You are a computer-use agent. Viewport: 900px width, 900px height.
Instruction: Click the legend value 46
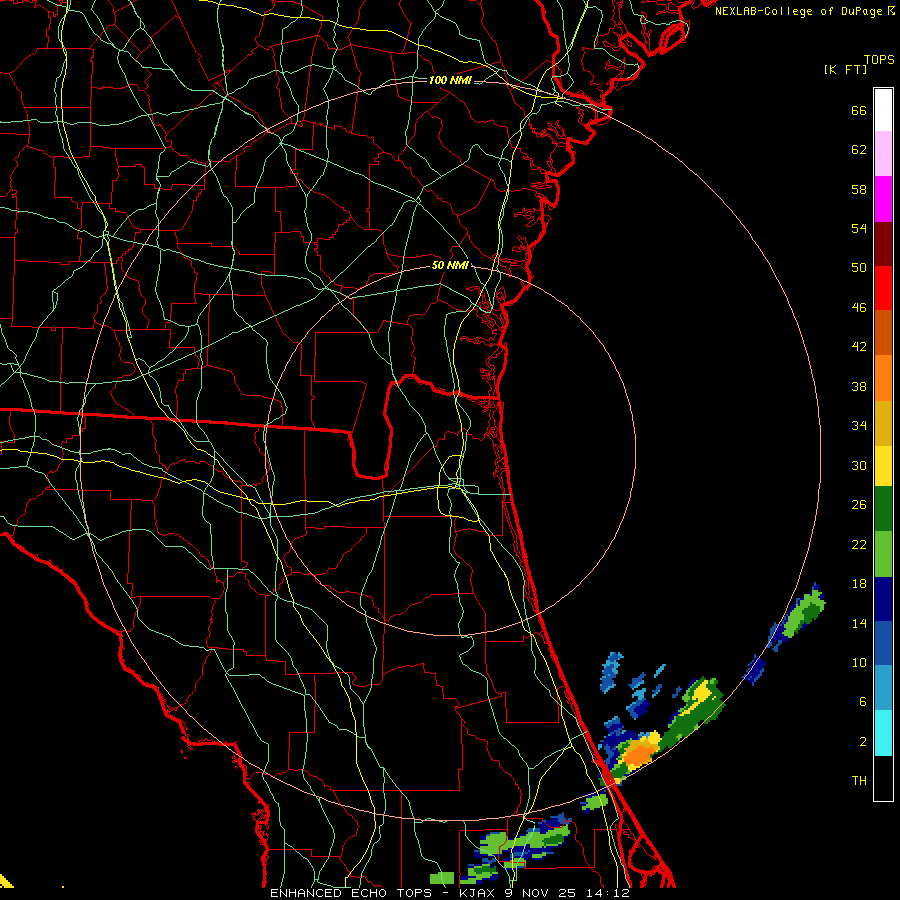pos(859,308)
